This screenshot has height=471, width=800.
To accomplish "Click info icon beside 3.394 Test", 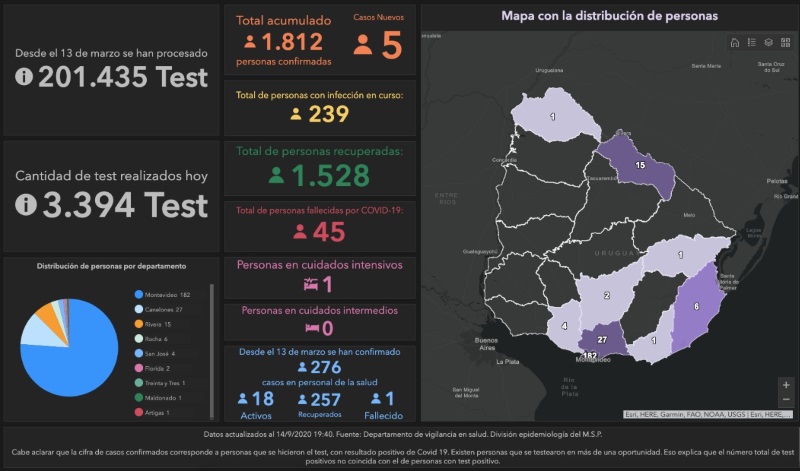I will 25,204.
